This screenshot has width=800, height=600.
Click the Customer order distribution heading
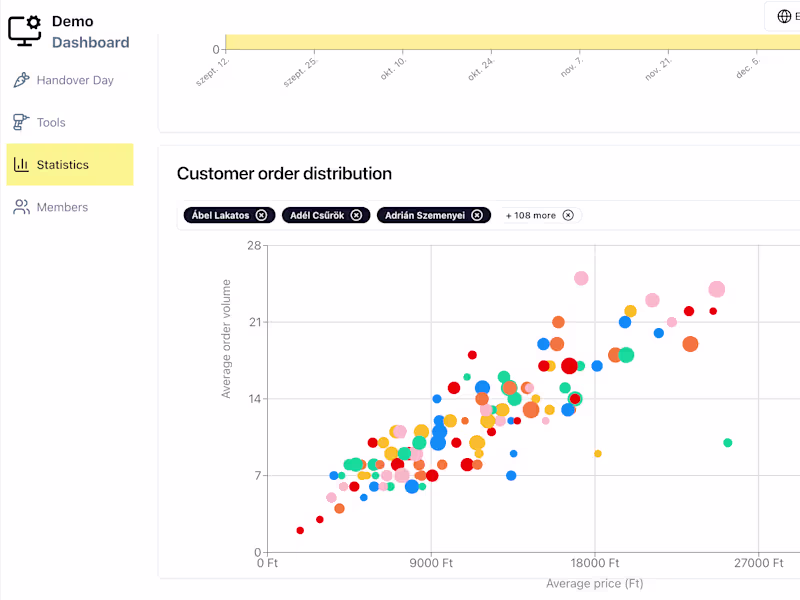point(284,174)
